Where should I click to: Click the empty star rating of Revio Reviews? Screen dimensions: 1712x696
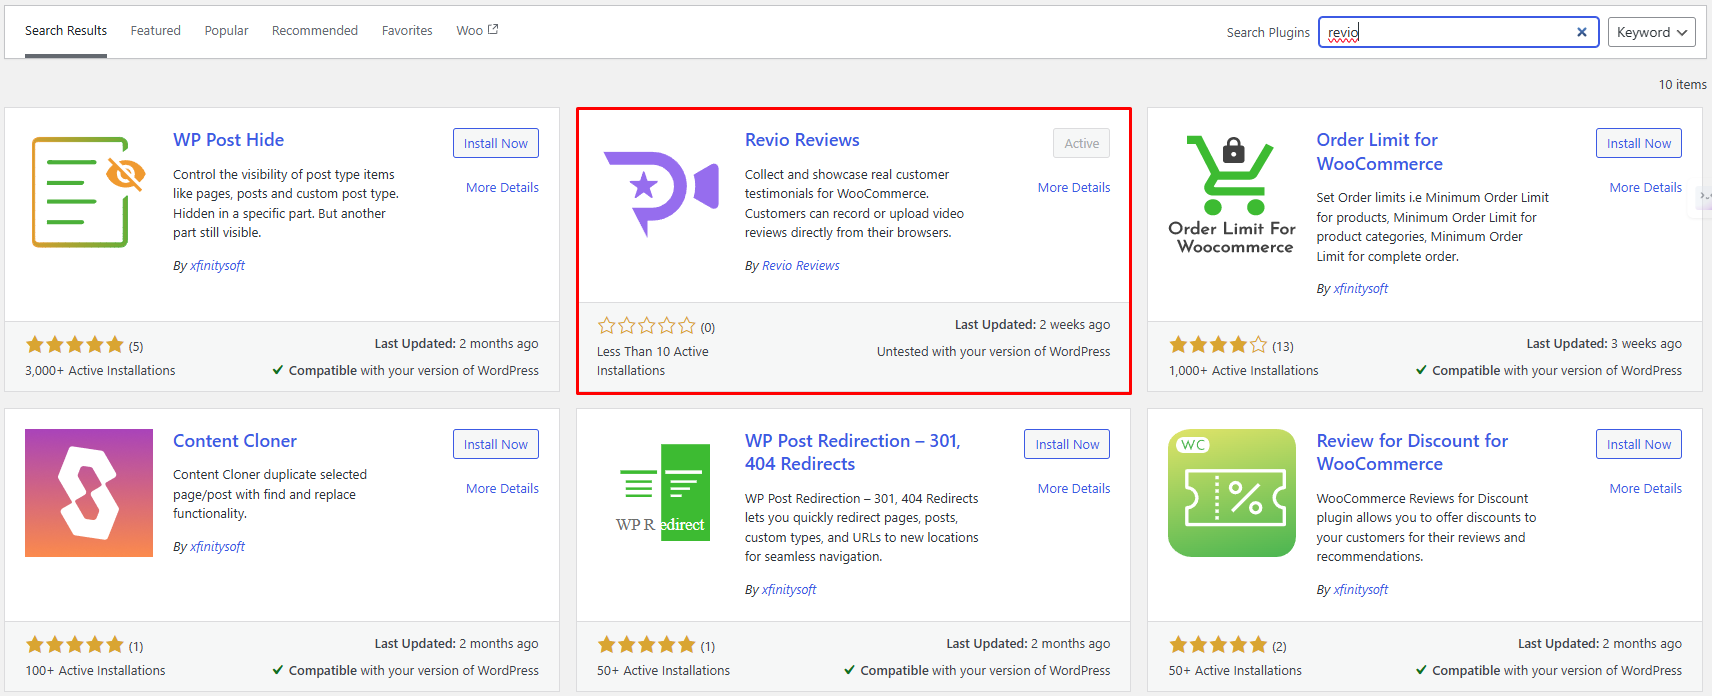646,326
